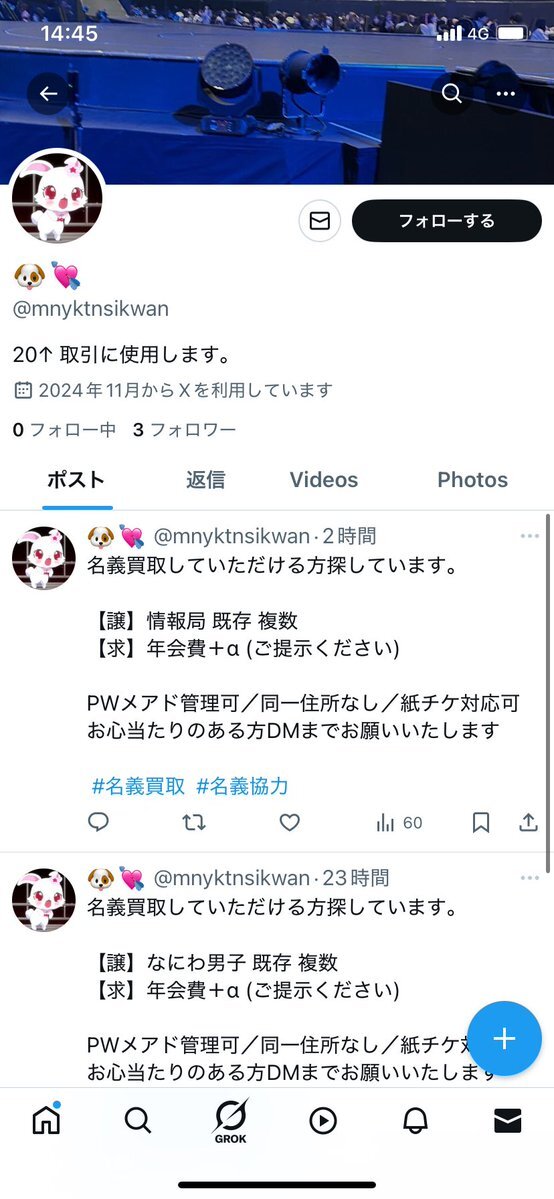554x1199 pixels.
Task: Switch to the Videos tab
Action: tap(324, 480)
